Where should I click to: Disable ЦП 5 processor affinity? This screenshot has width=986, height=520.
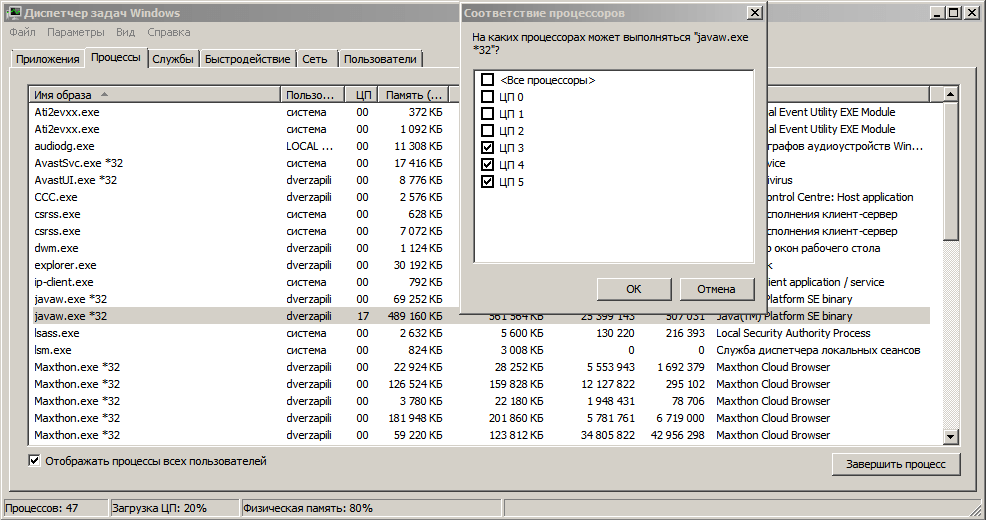click(x=488, y=182)
